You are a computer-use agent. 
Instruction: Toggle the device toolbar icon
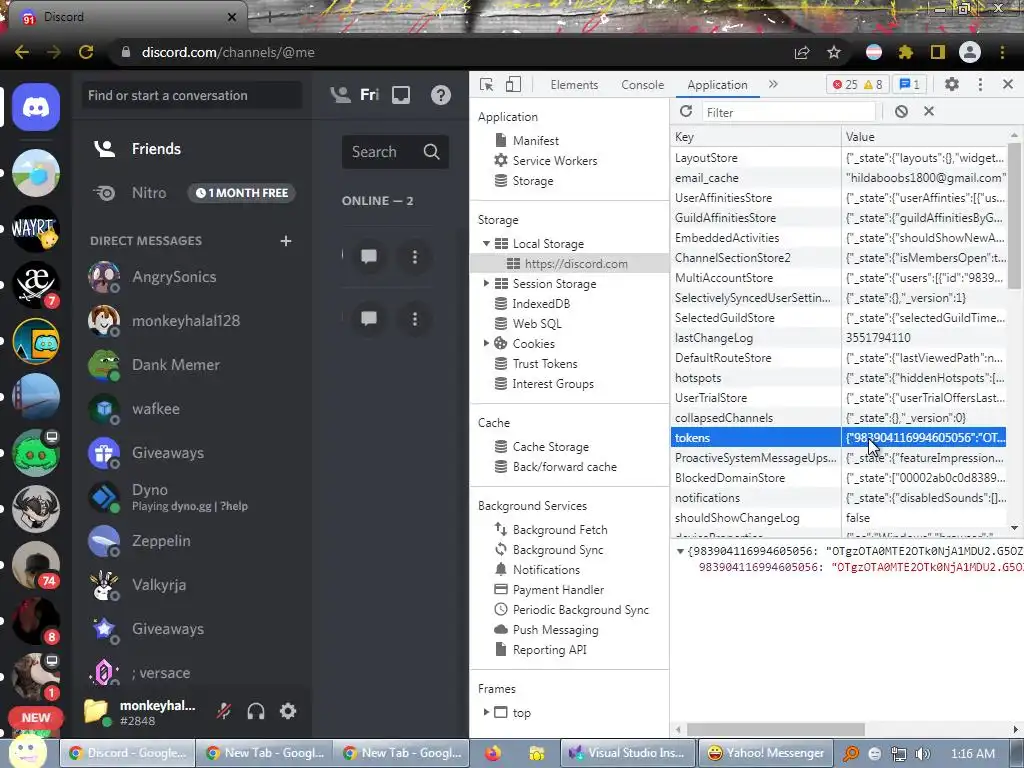(513, 85)
